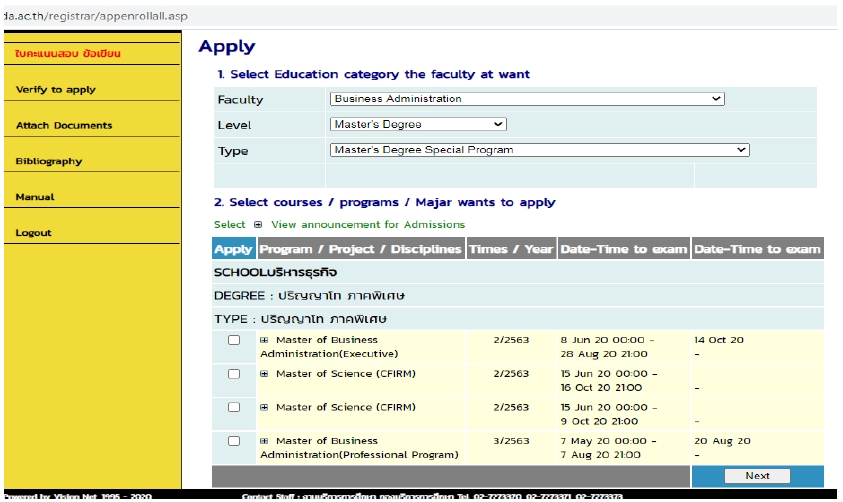Select checkbox for CFIRM ending 9 Oct 20

tap(234, 408)
